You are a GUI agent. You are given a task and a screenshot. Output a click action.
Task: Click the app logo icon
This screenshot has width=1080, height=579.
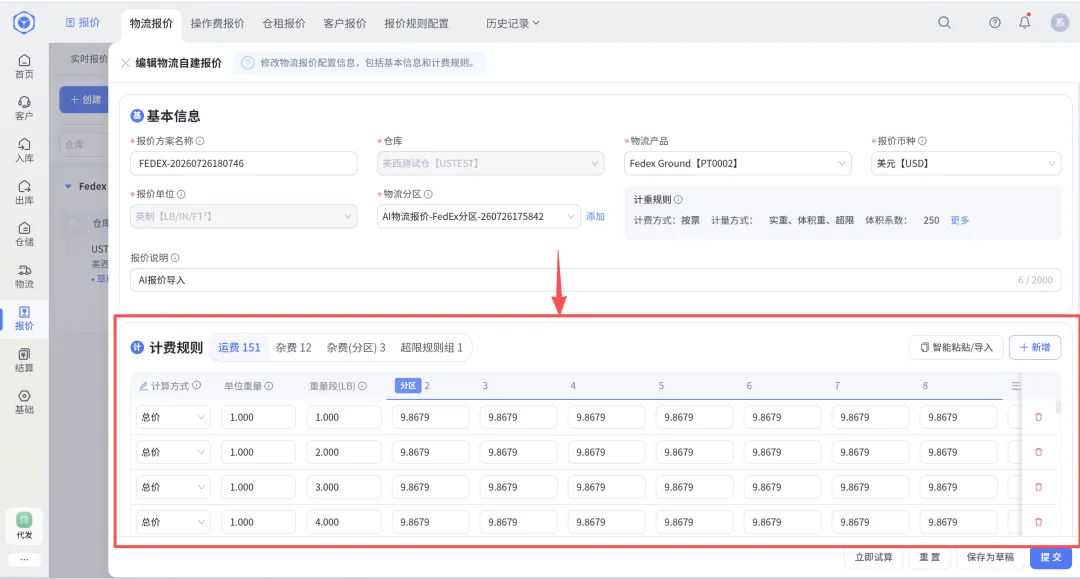tap(24, 23)
